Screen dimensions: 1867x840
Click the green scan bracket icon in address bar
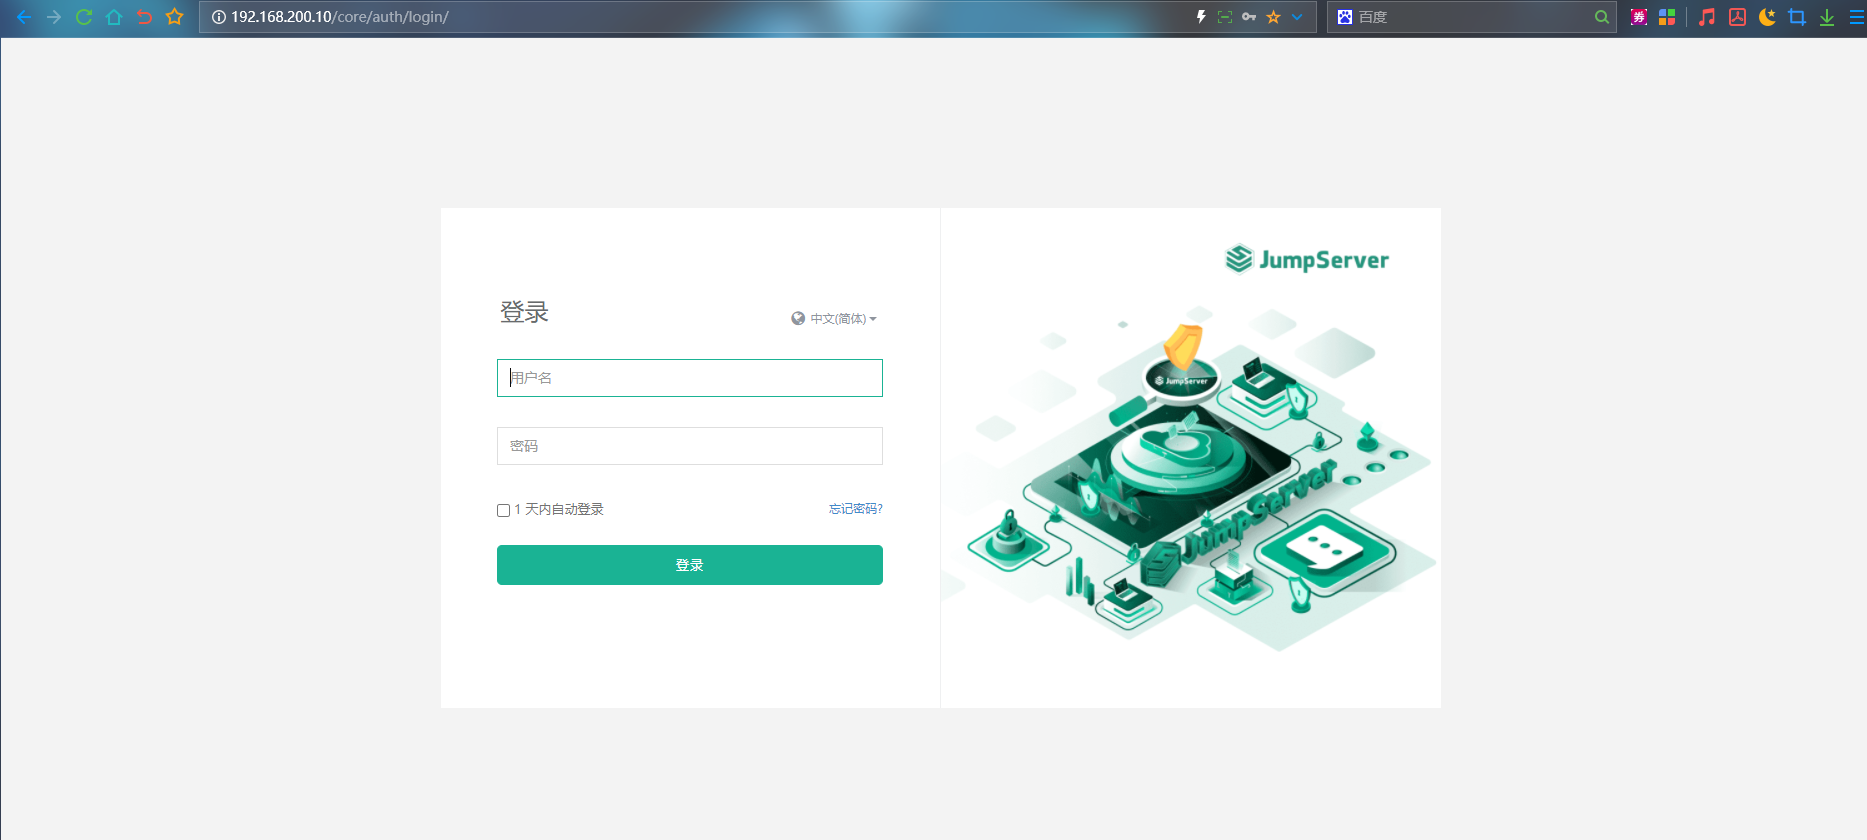pos(1225,17)
